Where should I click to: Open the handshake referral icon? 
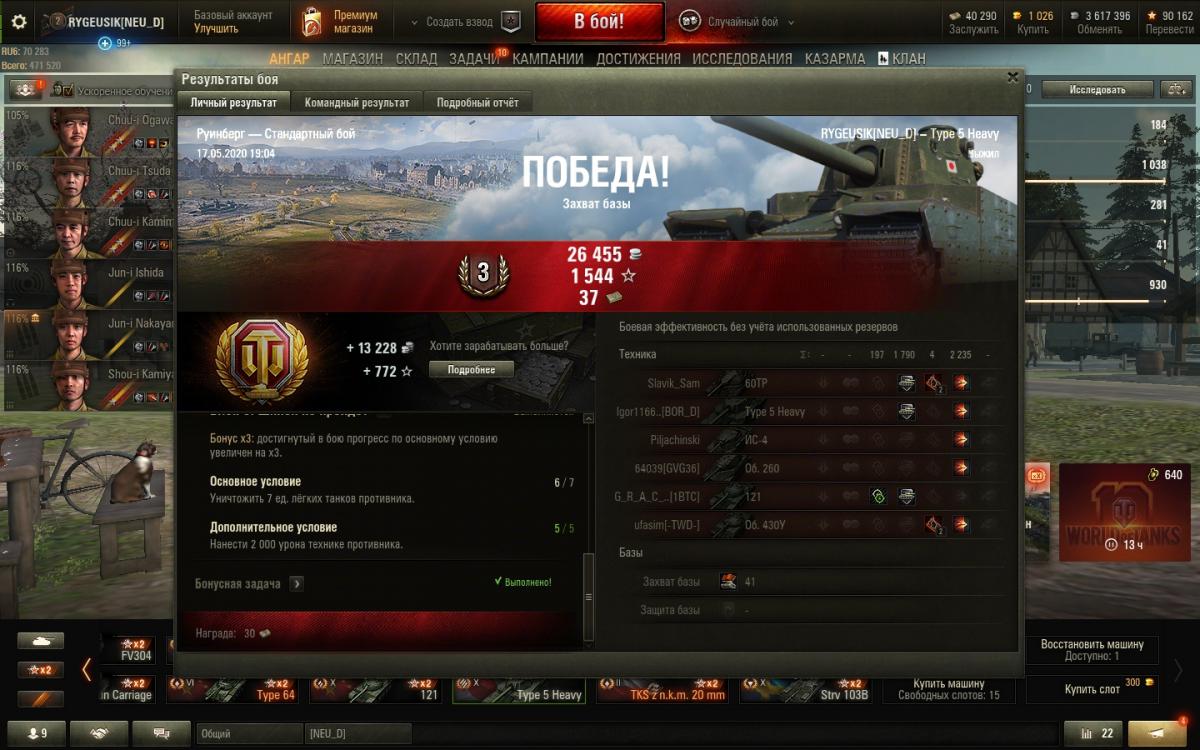tap(100, 733)
